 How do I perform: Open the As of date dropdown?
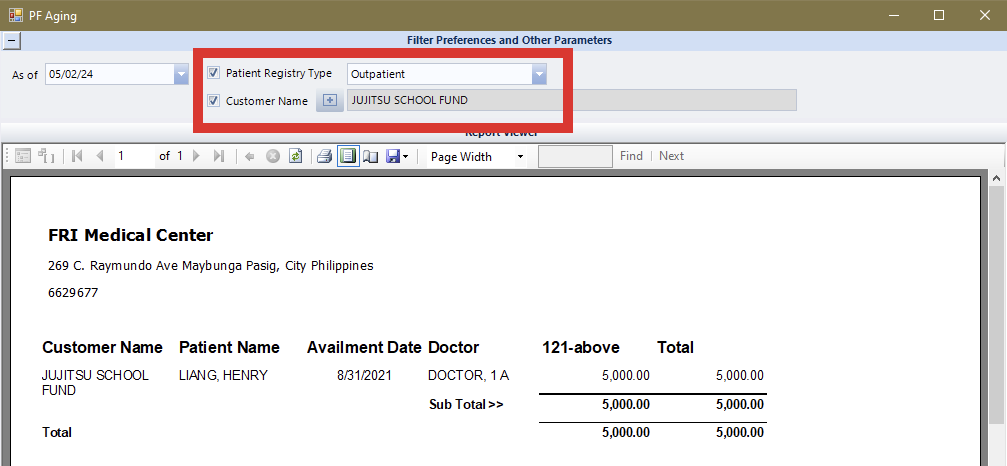click(181, 74)
